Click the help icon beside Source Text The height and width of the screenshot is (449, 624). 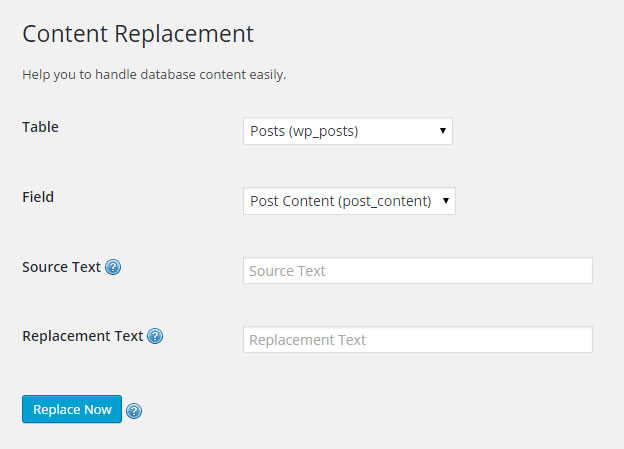(x=113, y=267)
